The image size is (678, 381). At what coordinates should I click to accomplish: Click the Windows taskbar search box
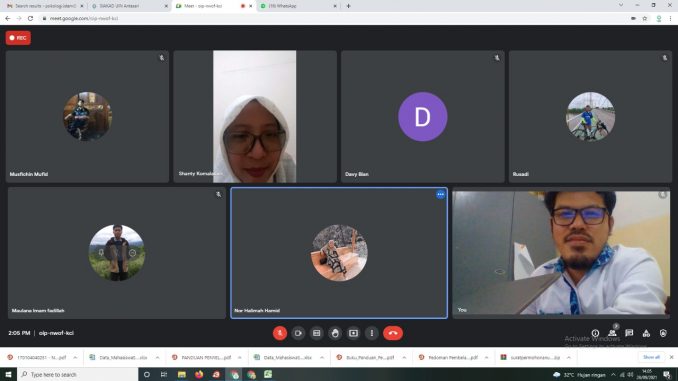[77, 375]
